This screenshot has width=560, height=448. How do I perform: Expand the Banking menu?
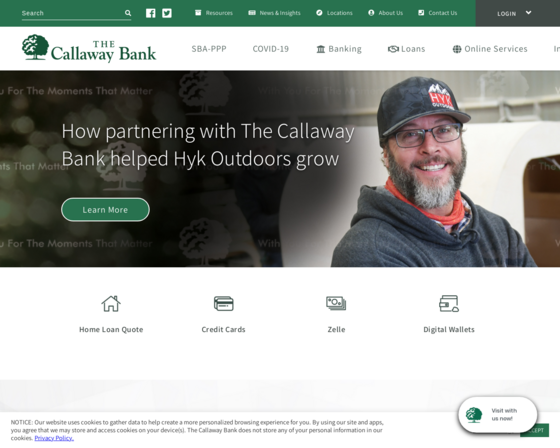pos(339,49)
